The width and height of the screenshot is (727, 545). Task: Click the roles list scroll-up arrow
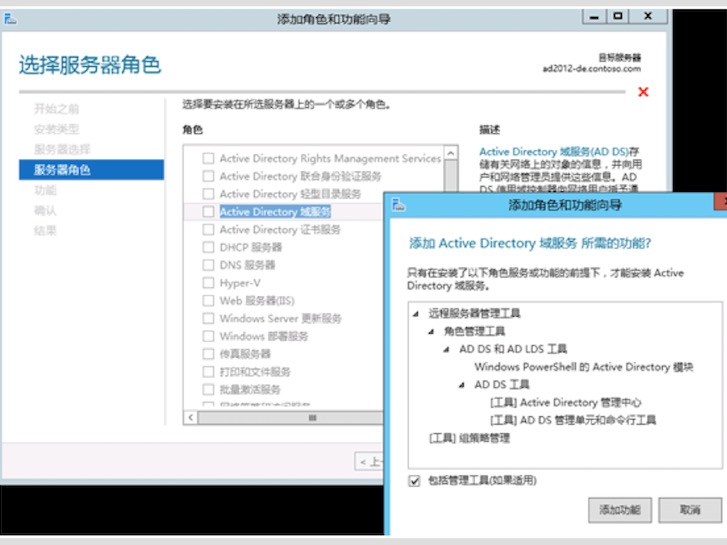tap(451, 153)
